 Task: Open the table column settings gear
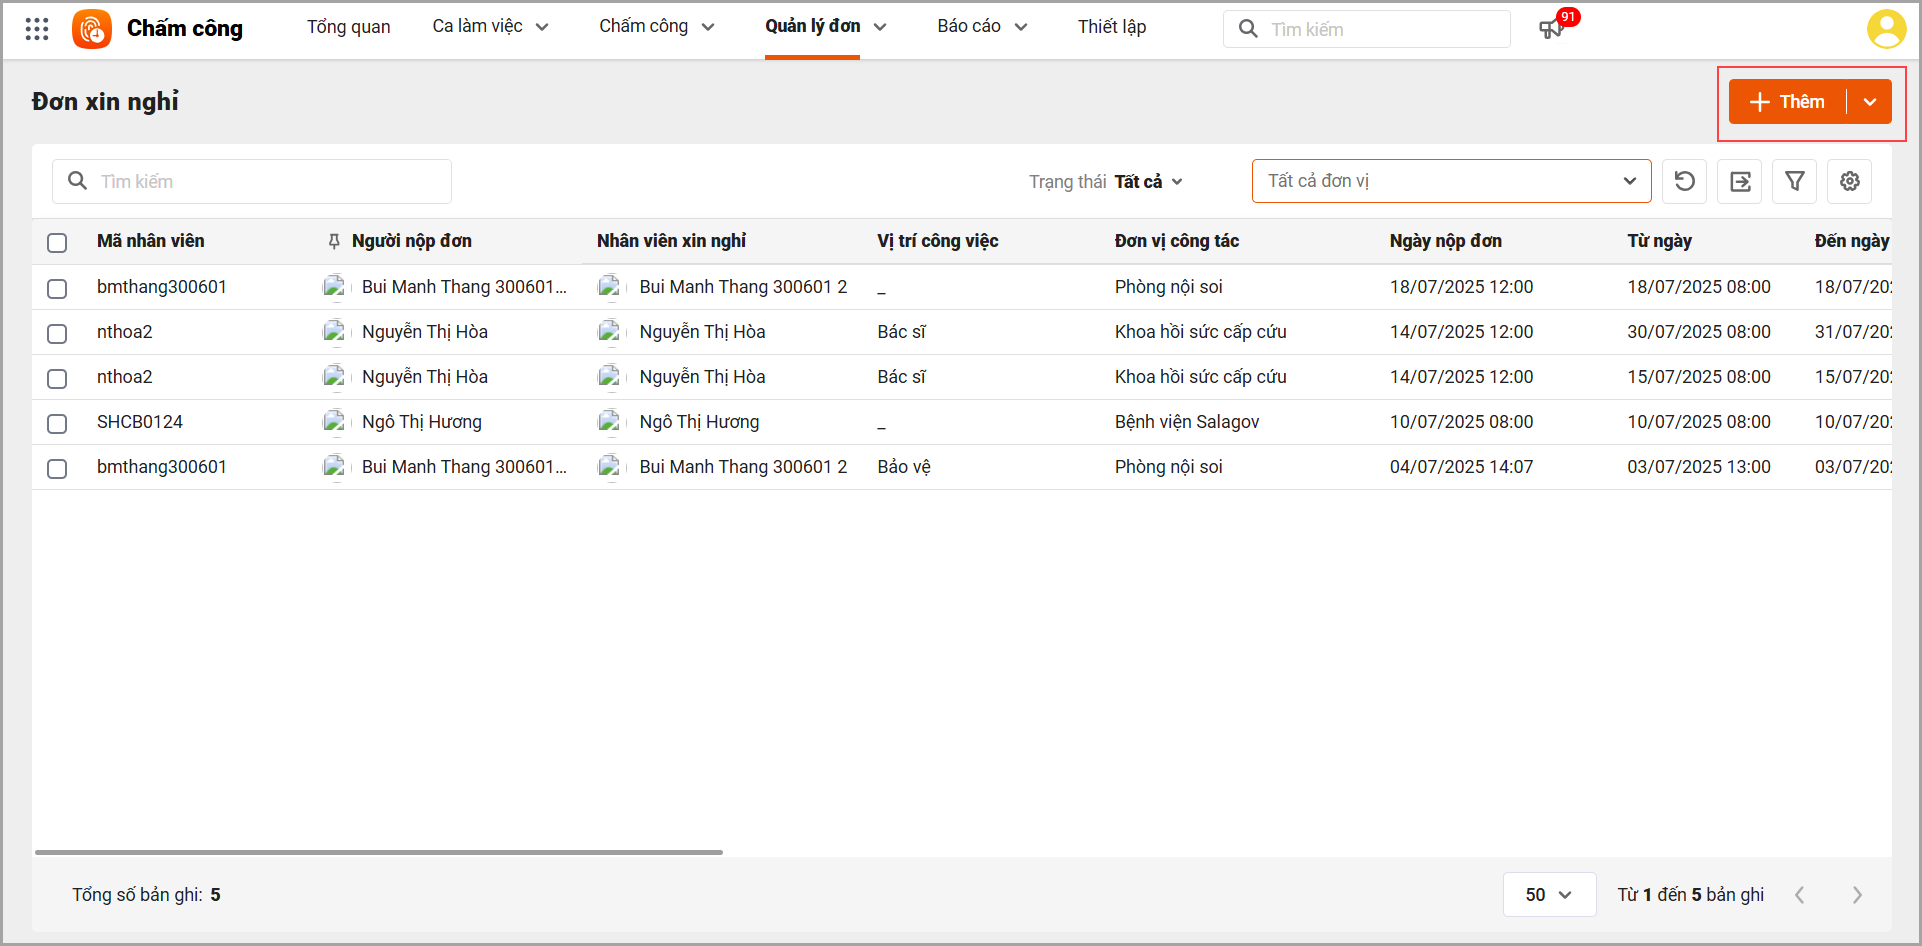point(1849,181)
